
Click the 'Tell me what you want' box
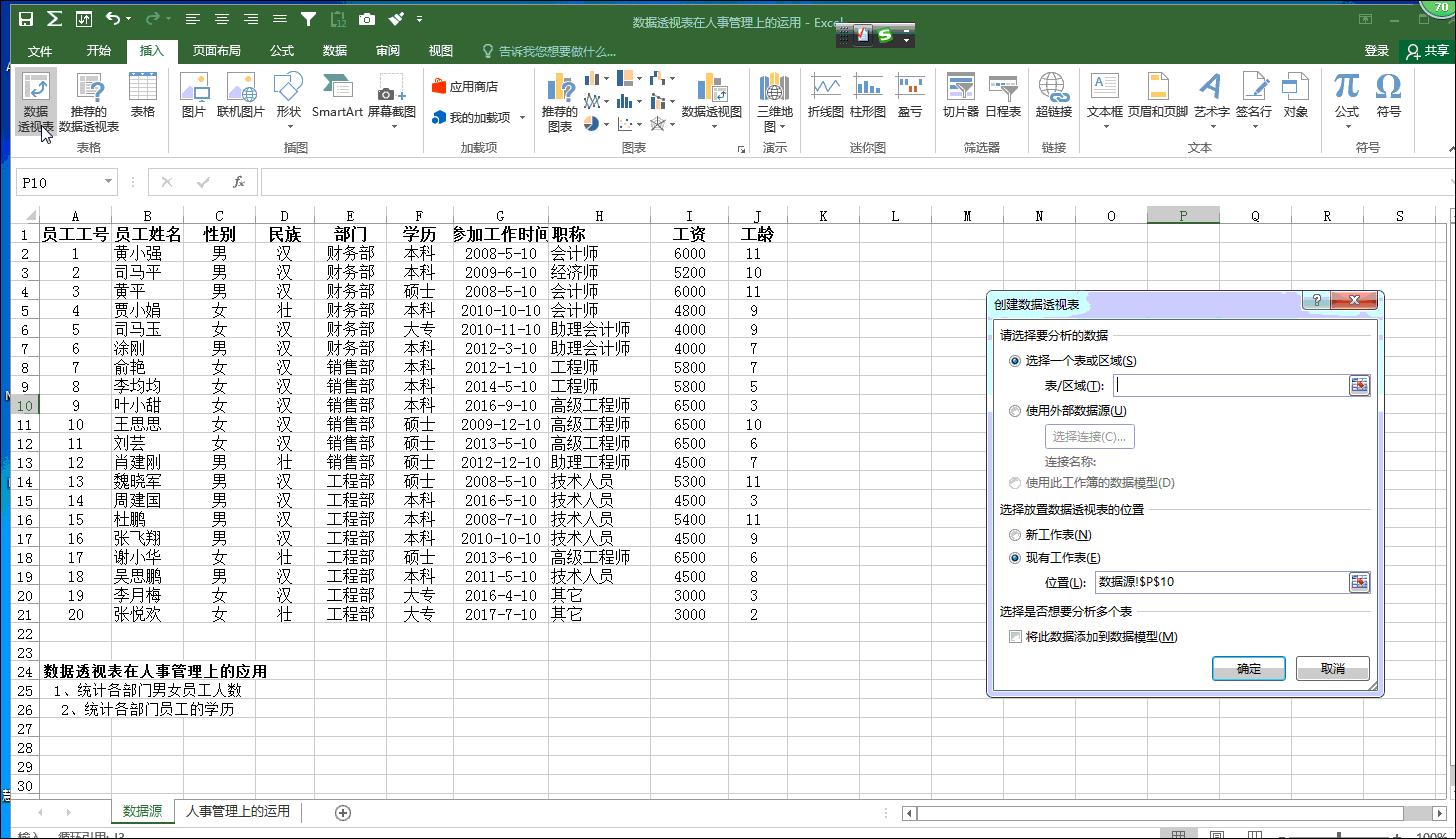(x=549, y=51)
